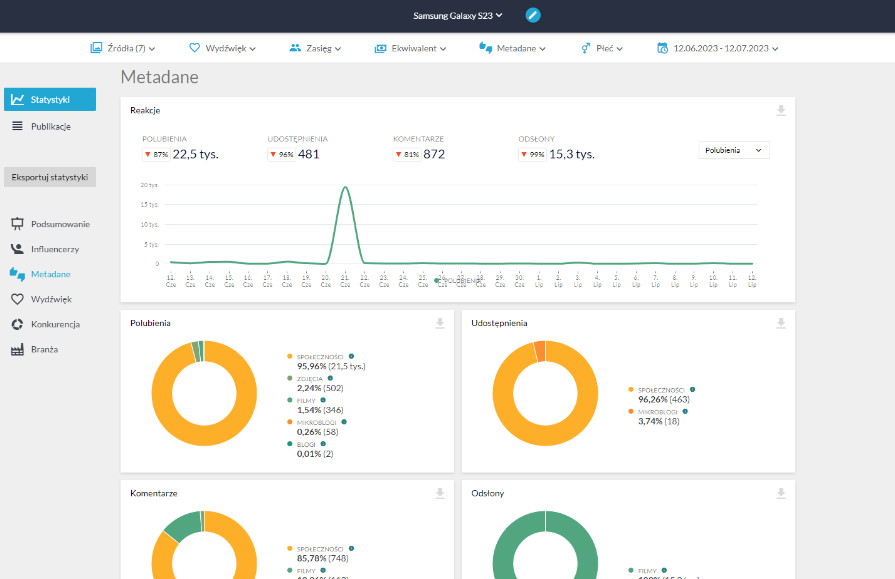Click the people icon beside Zasięg
This screenshot has width=895, height=579.
[x=295, y=48]
